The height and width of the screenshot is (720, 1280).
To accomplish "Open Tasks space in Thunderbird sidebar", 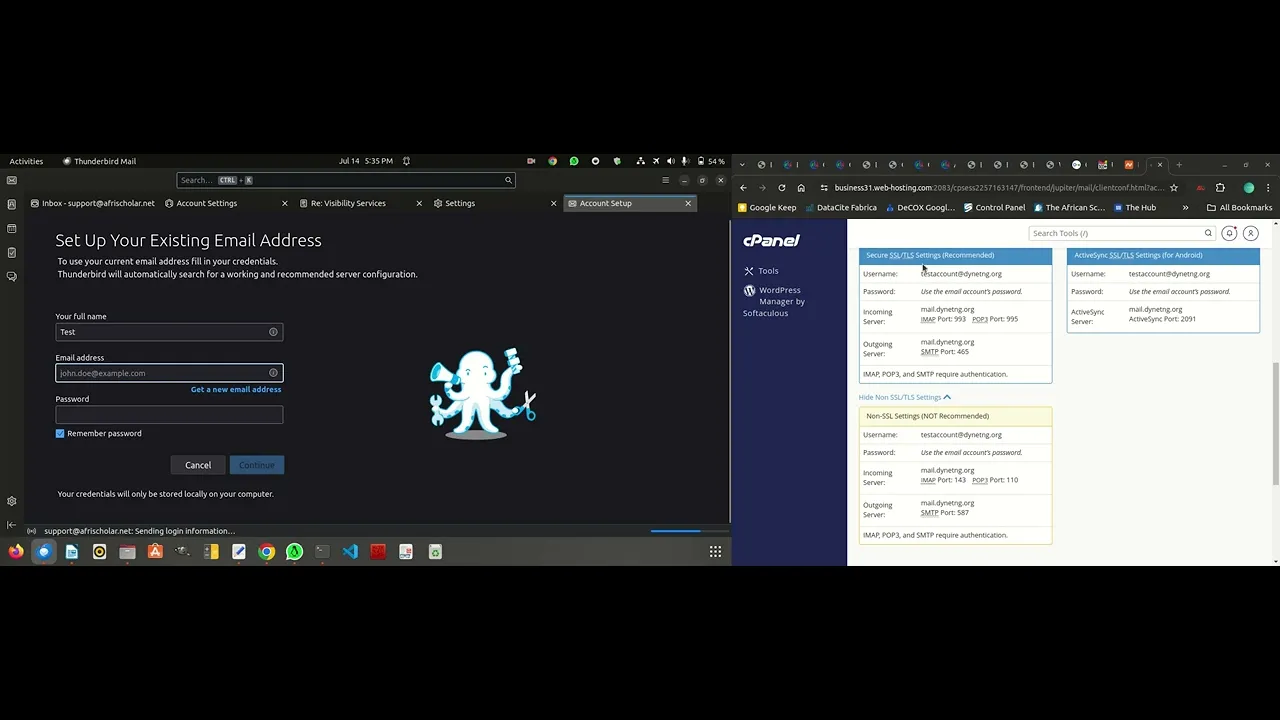I will click(11, 252).
